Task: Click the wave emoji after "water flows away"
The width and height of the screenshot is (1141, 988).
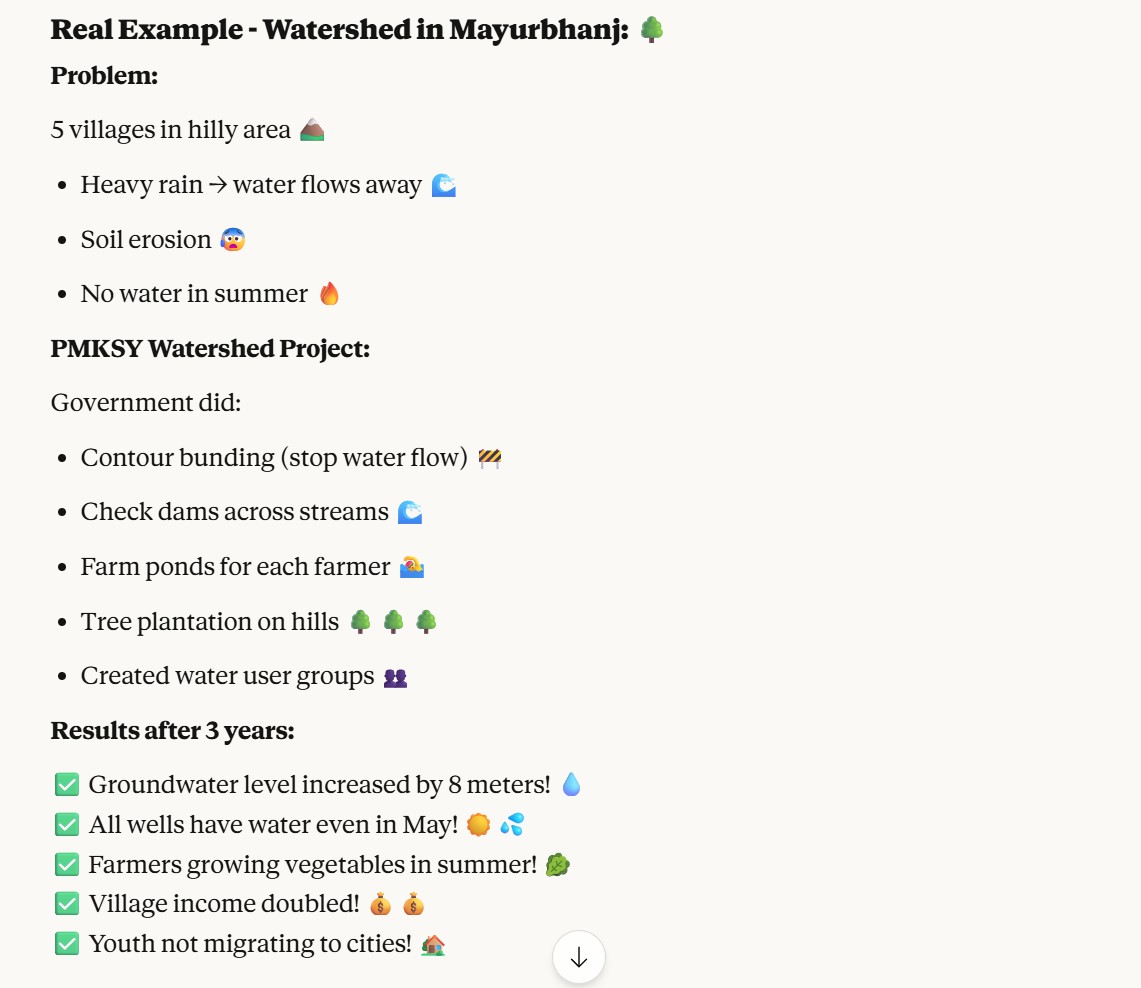Action: (444, 185)
